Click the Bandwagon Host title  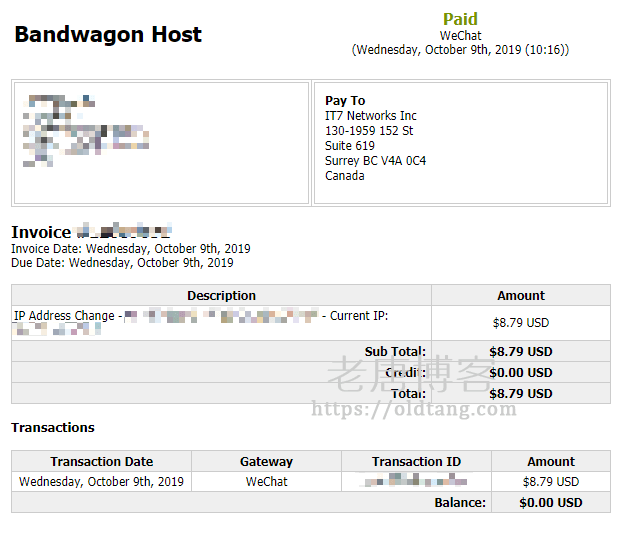(108, 35)
